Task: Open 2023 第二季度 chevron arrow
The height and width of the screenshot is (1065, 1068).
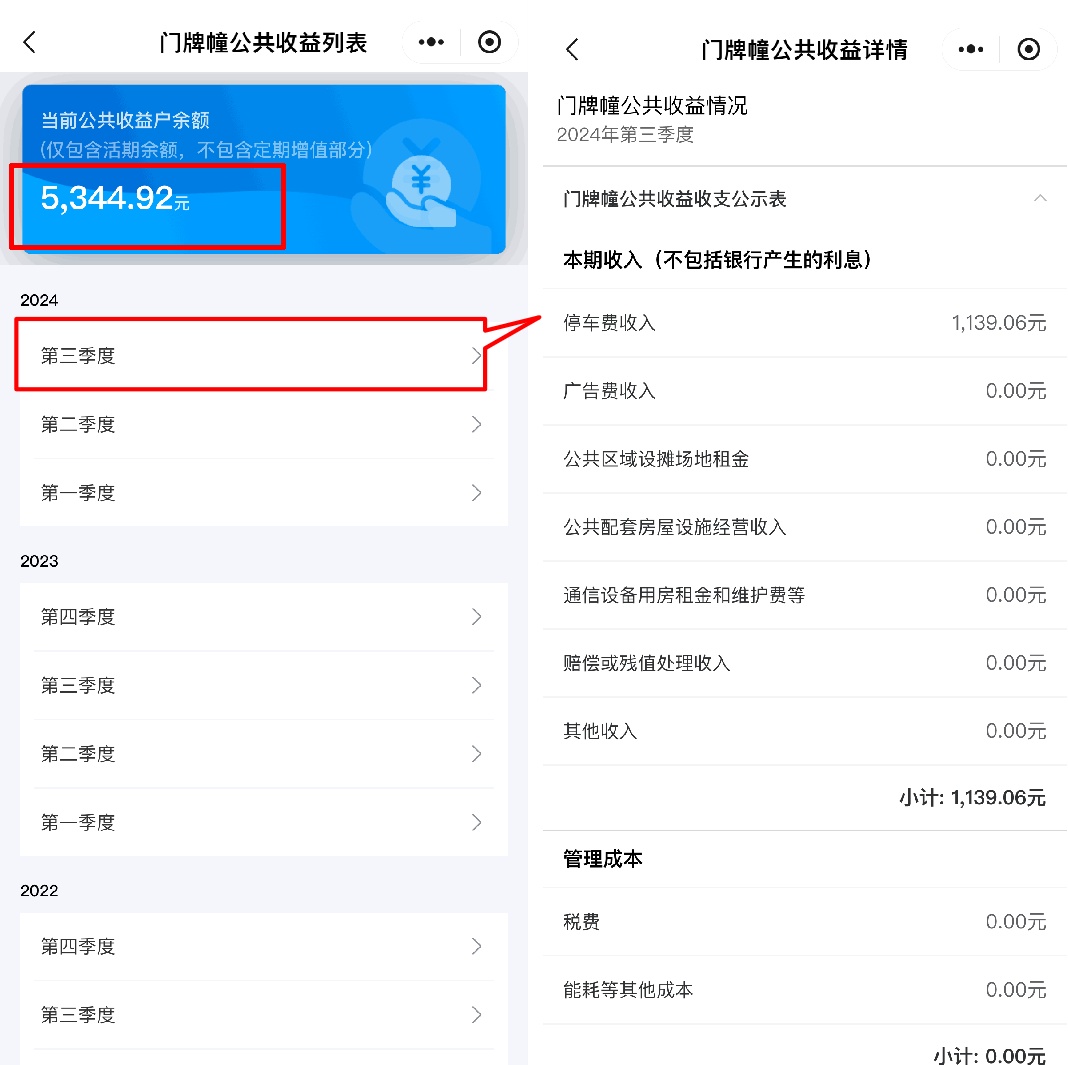Action: [476, 754]
